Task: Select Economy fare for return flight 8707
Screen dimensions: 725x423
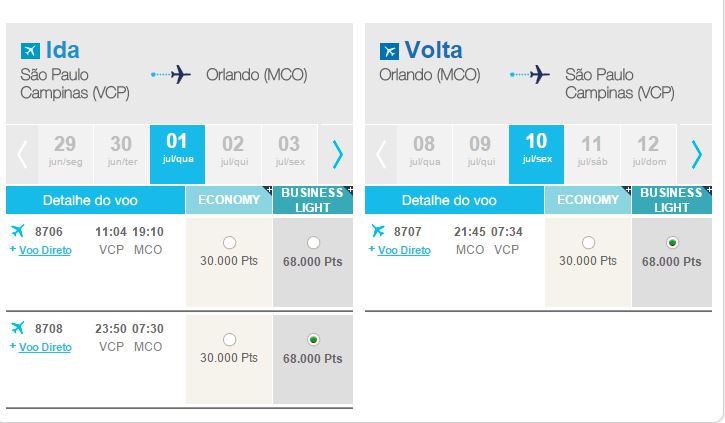Action: coord(588,242)
